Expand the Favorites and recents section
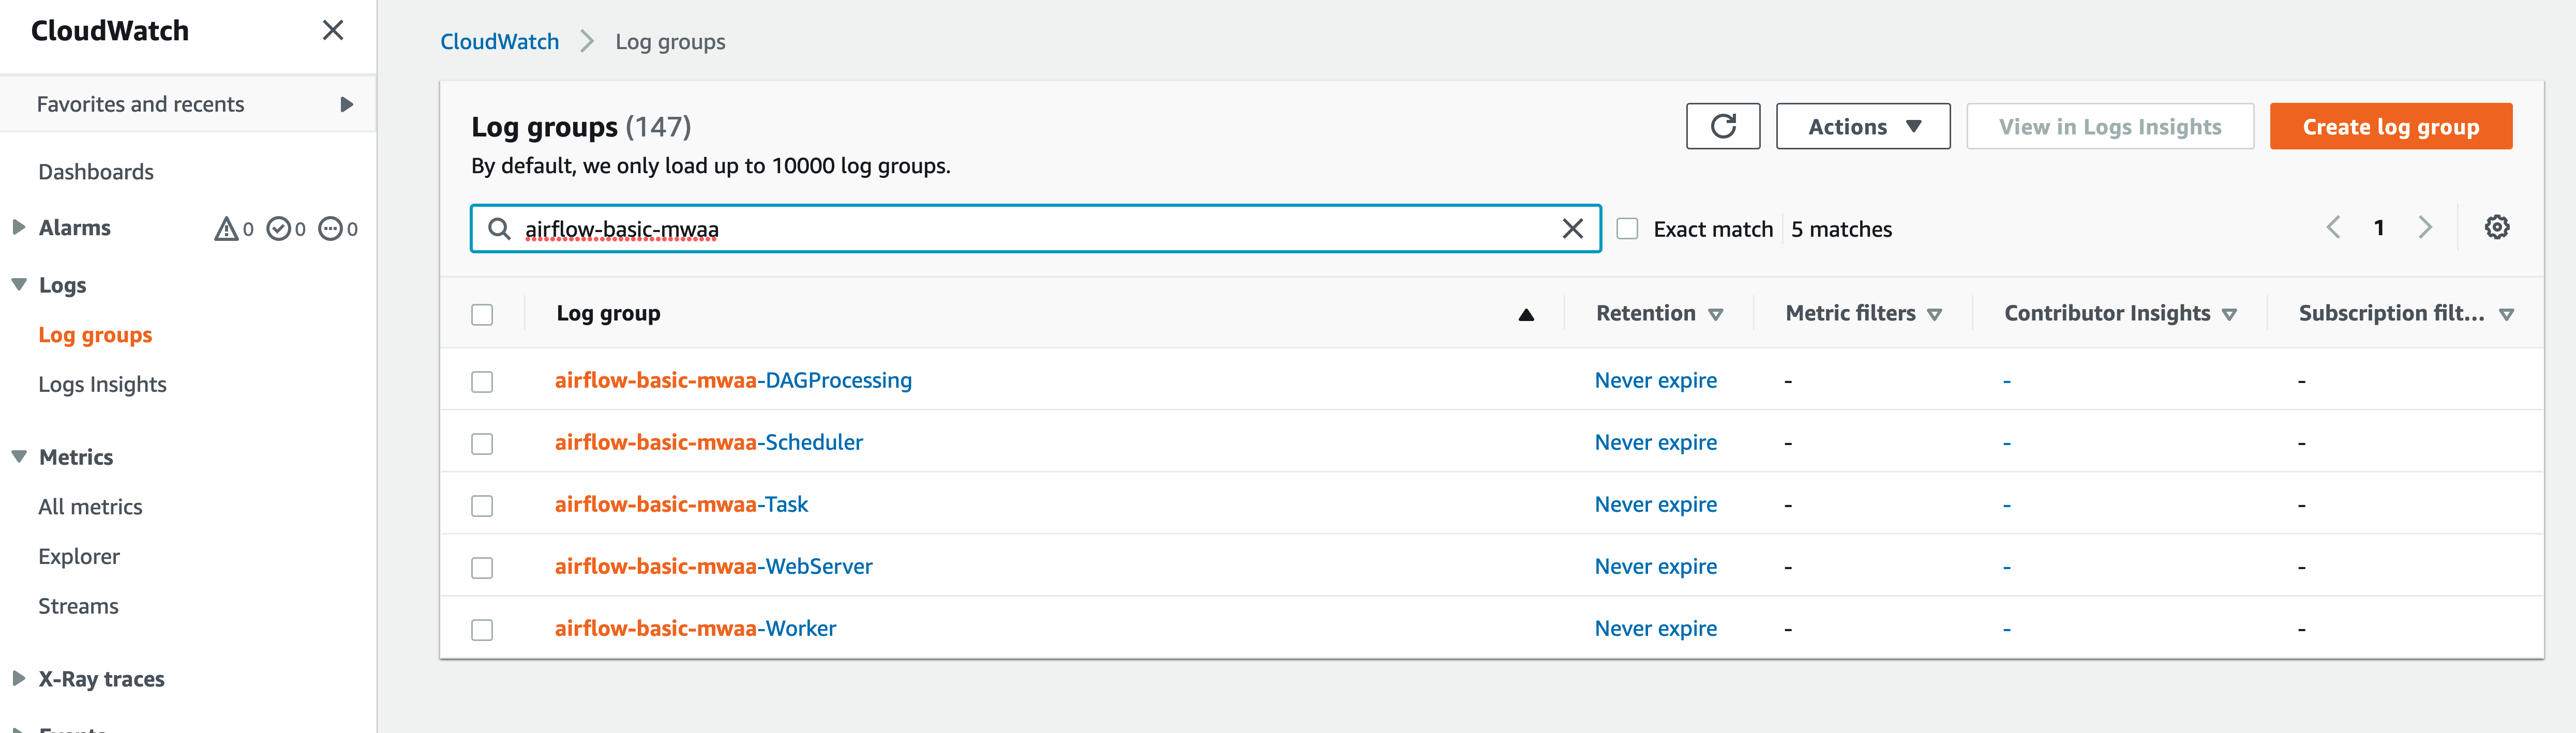Image resolution: width=2576 pixels, height=733 pixels. pos(346,104)
